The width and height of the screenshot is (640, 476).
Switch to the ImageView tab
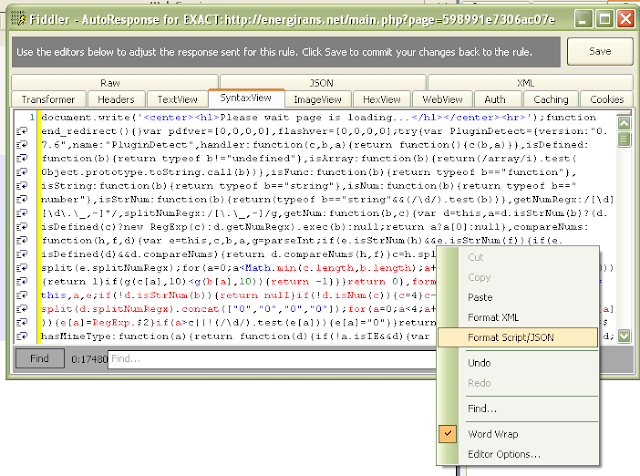318,99
